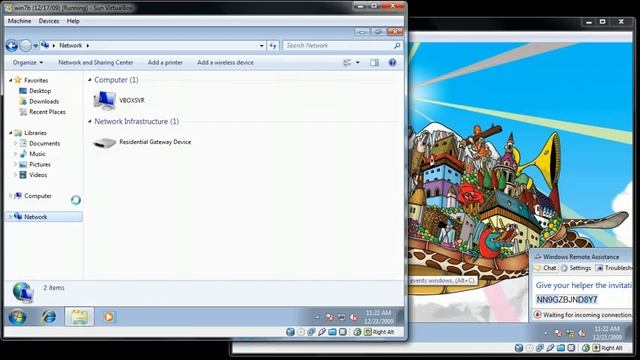Click USB icon in right VirtualBox status bar
The height and width of the screenshot is (360, 640).
click(551, 348)
